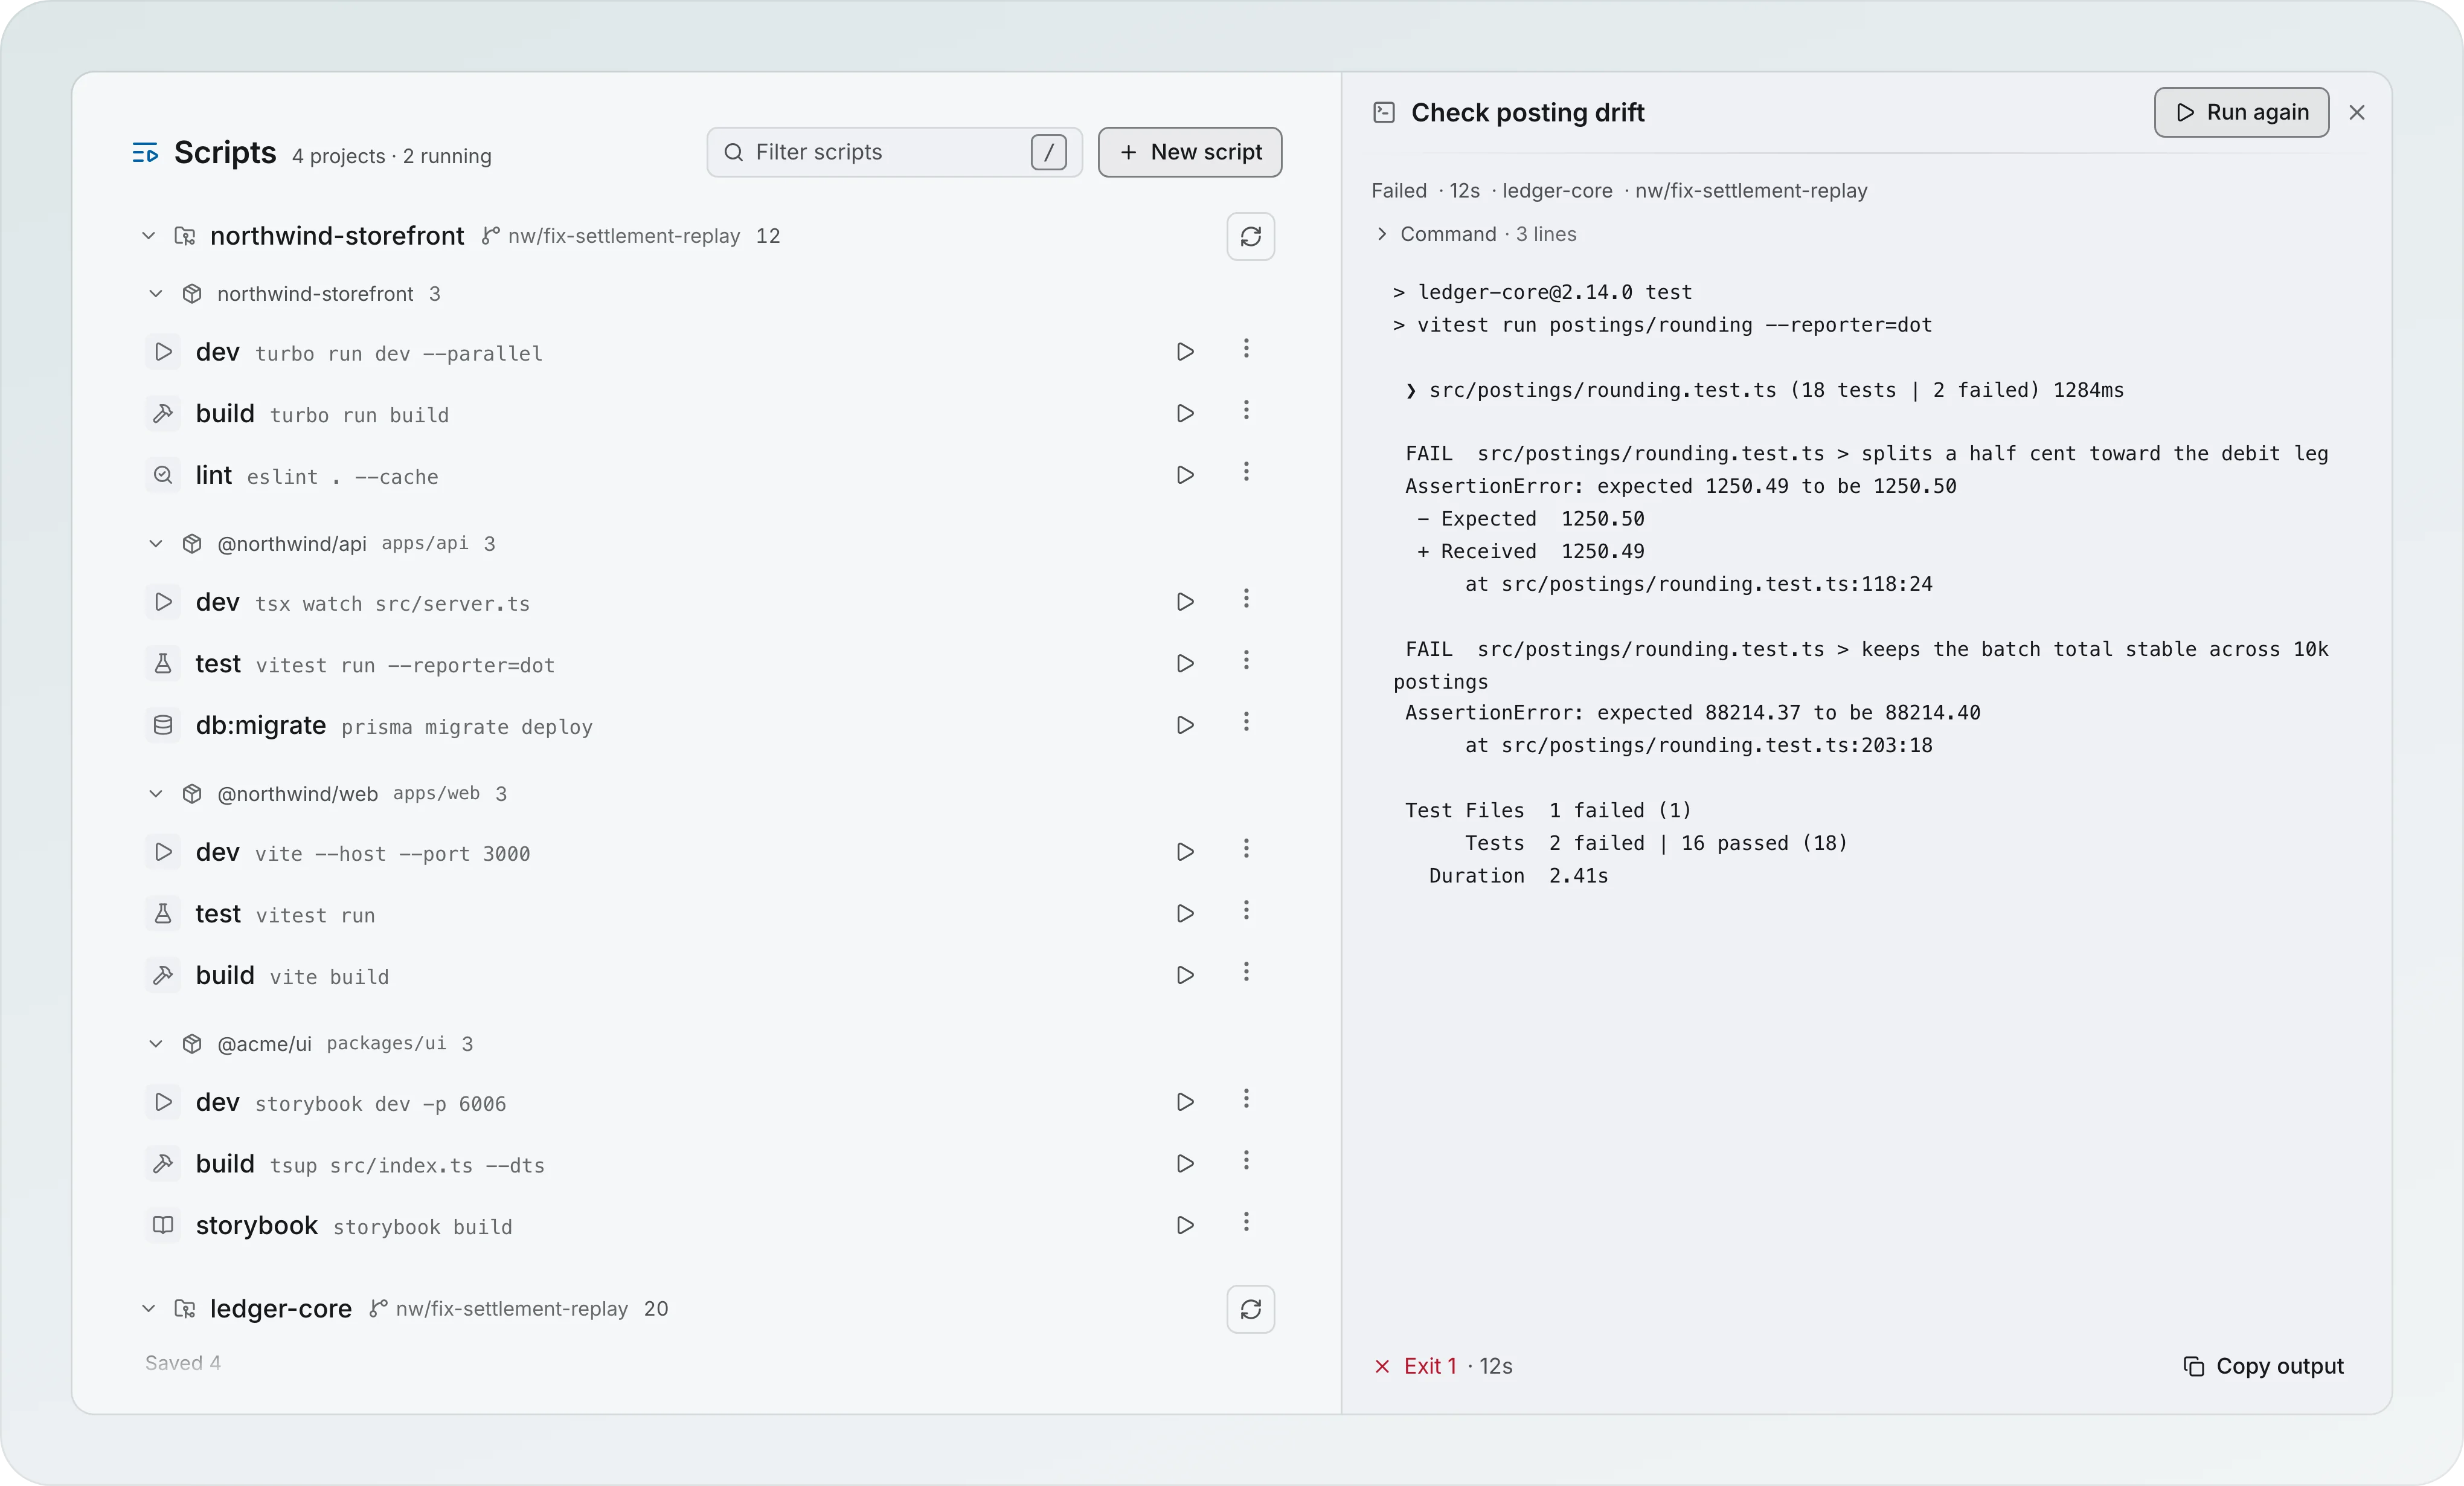The width and height of the screenshot is (2464, 1486).
Task: Open more options for tsup build row
Action: (1246, 1160)
